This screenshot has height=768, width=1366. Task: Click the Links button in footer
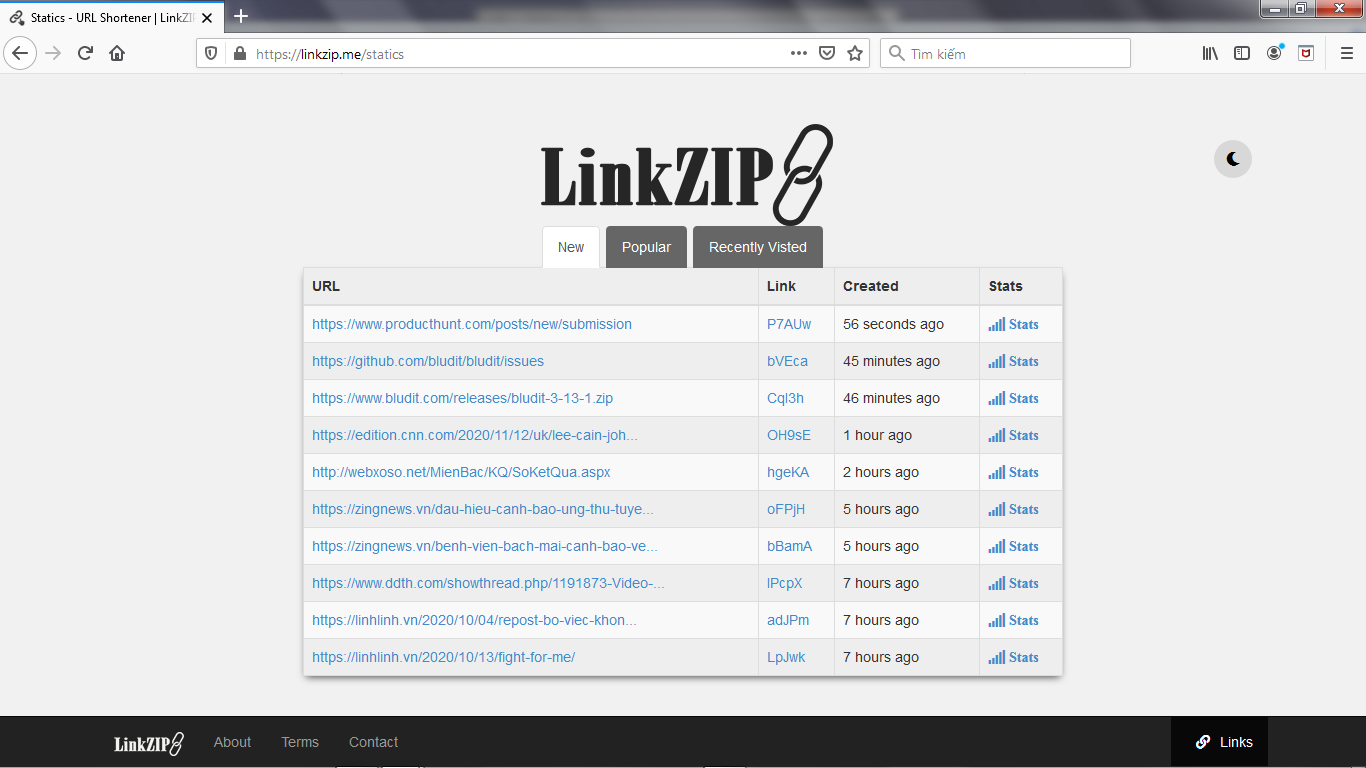pos(1220,742)
